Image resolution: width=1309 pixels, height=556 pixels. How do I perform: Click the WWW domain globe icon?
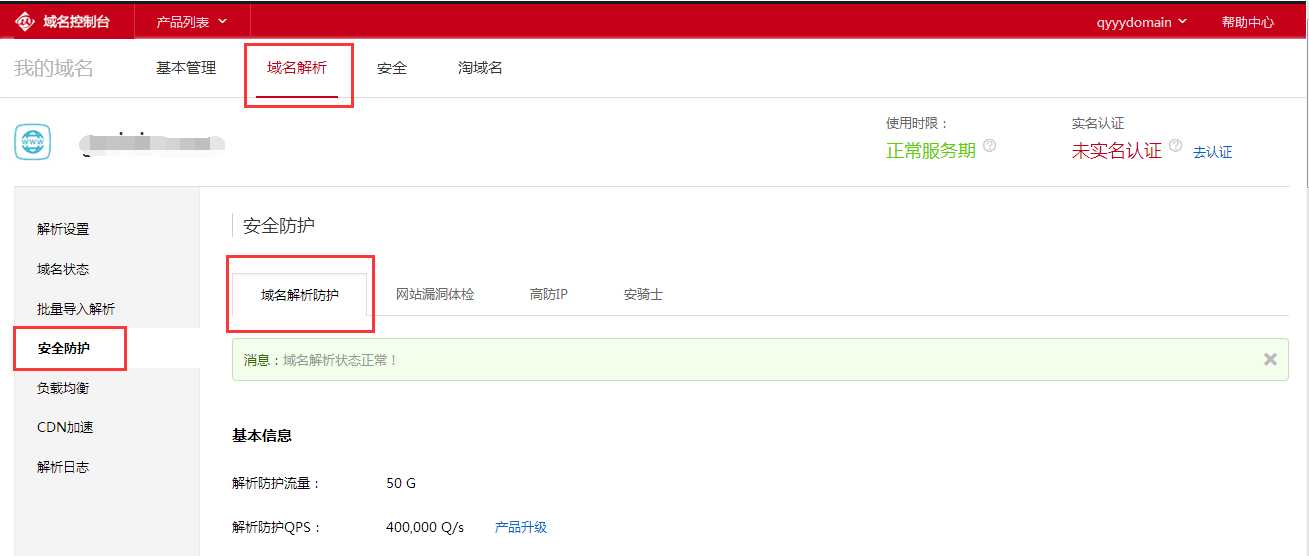click(33, 142)
